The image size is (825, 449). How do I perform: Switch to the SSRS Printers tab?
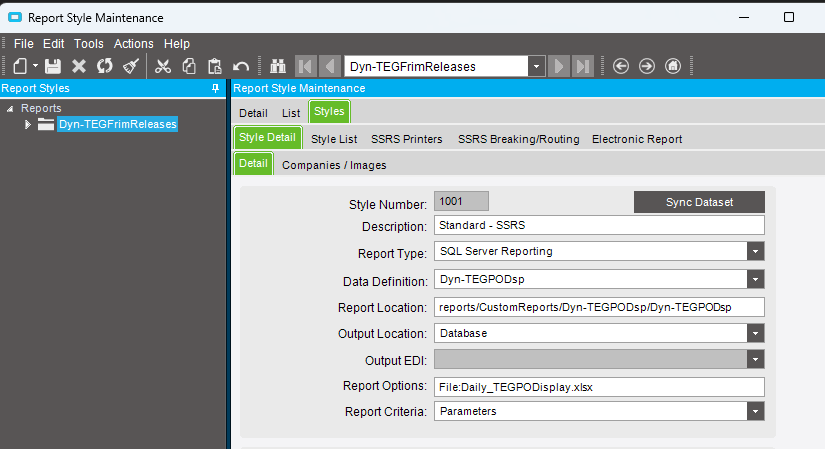(406, 139)
